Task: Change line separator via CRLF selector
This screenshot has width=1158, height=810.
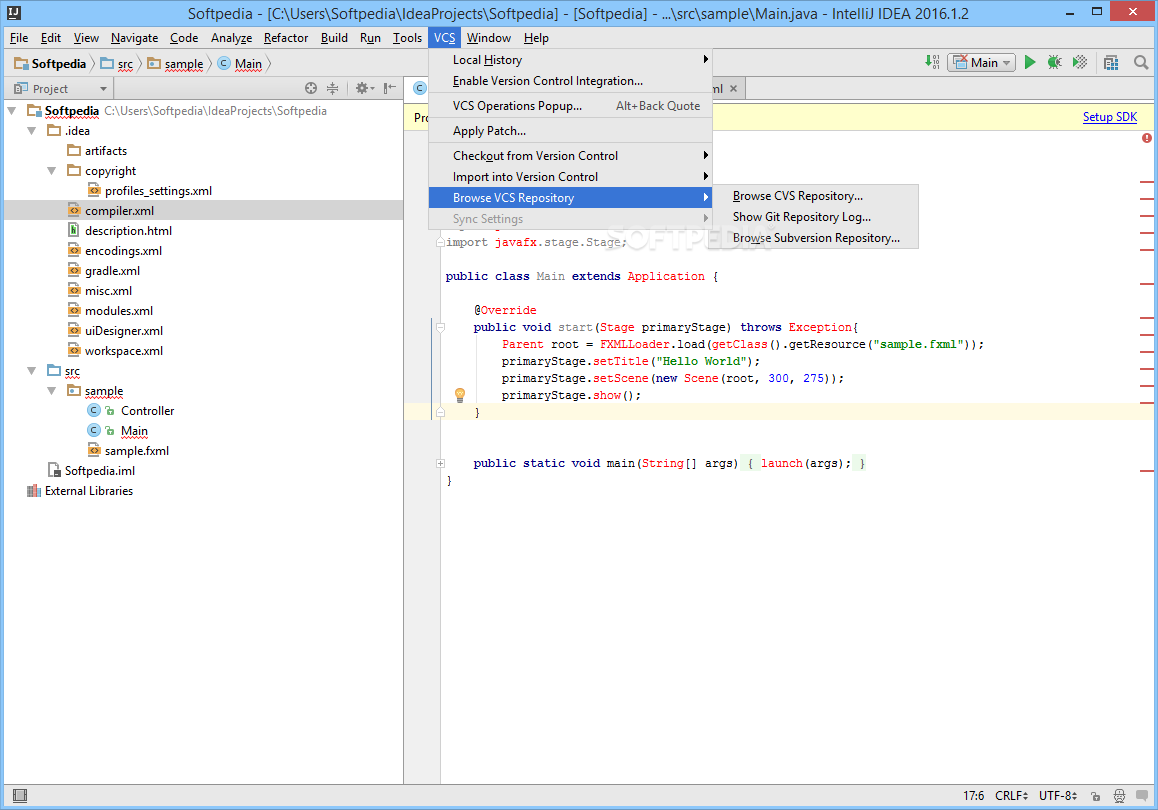Action: [1011, 796]
